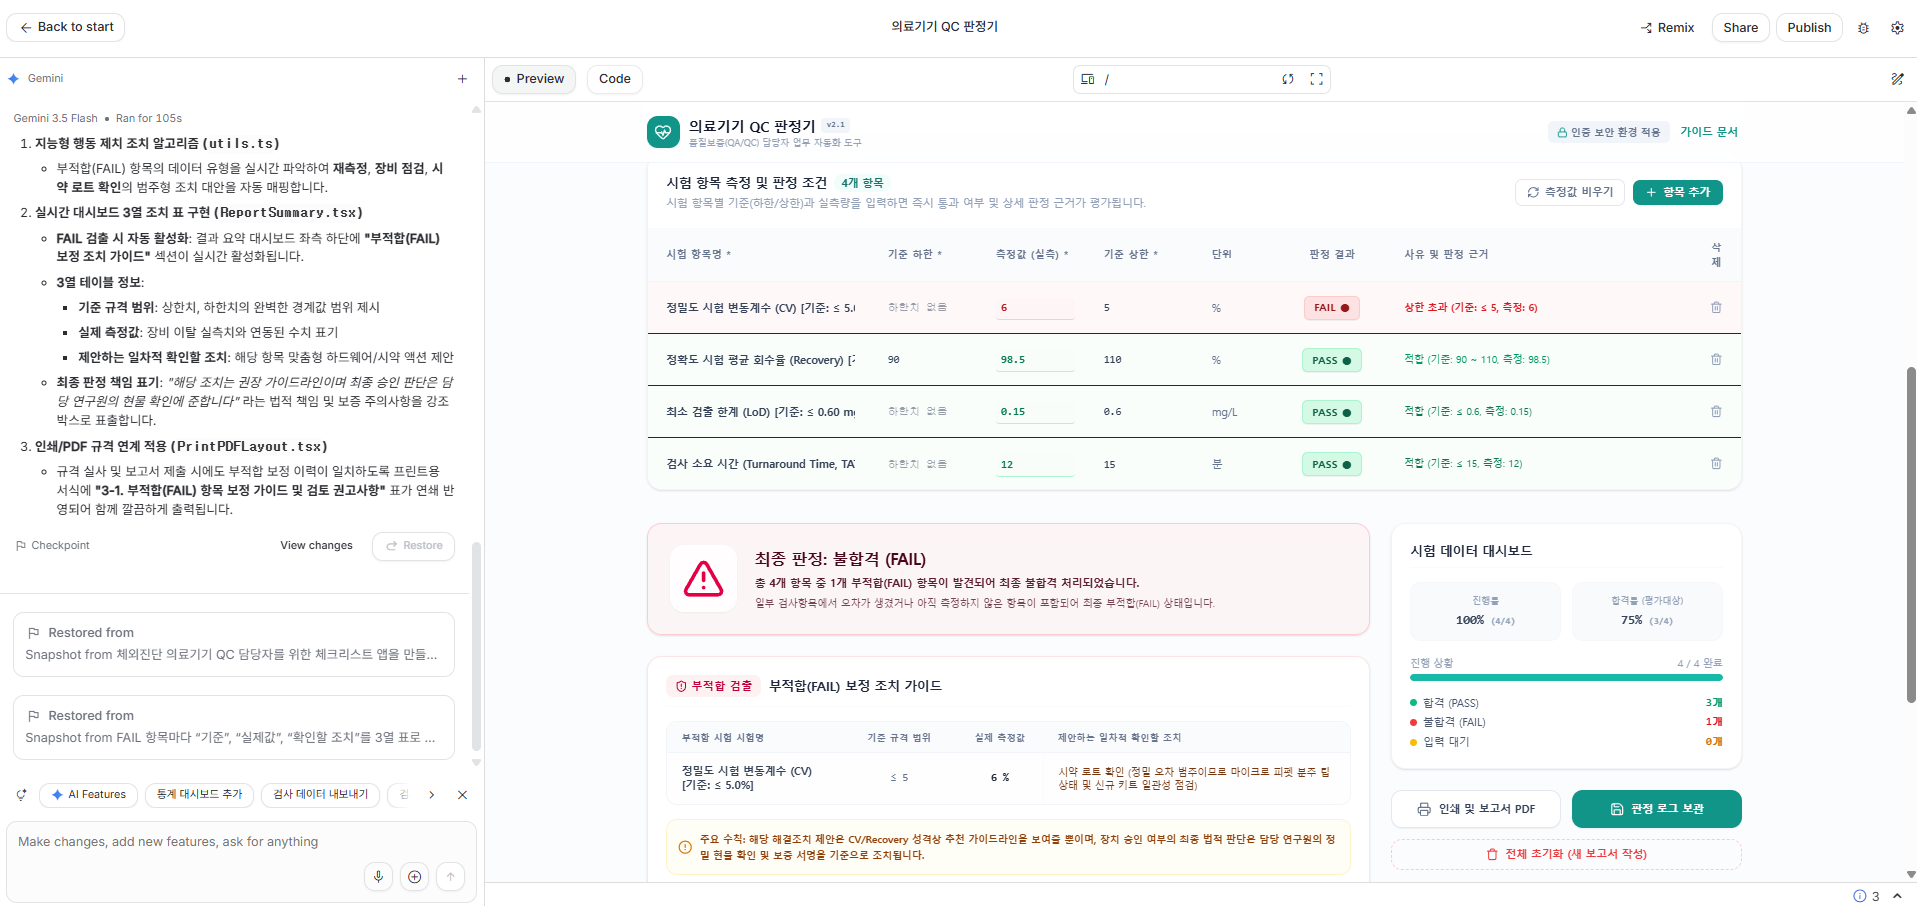
Task: Open preview in fullscreen
Action: [1316, 79]
